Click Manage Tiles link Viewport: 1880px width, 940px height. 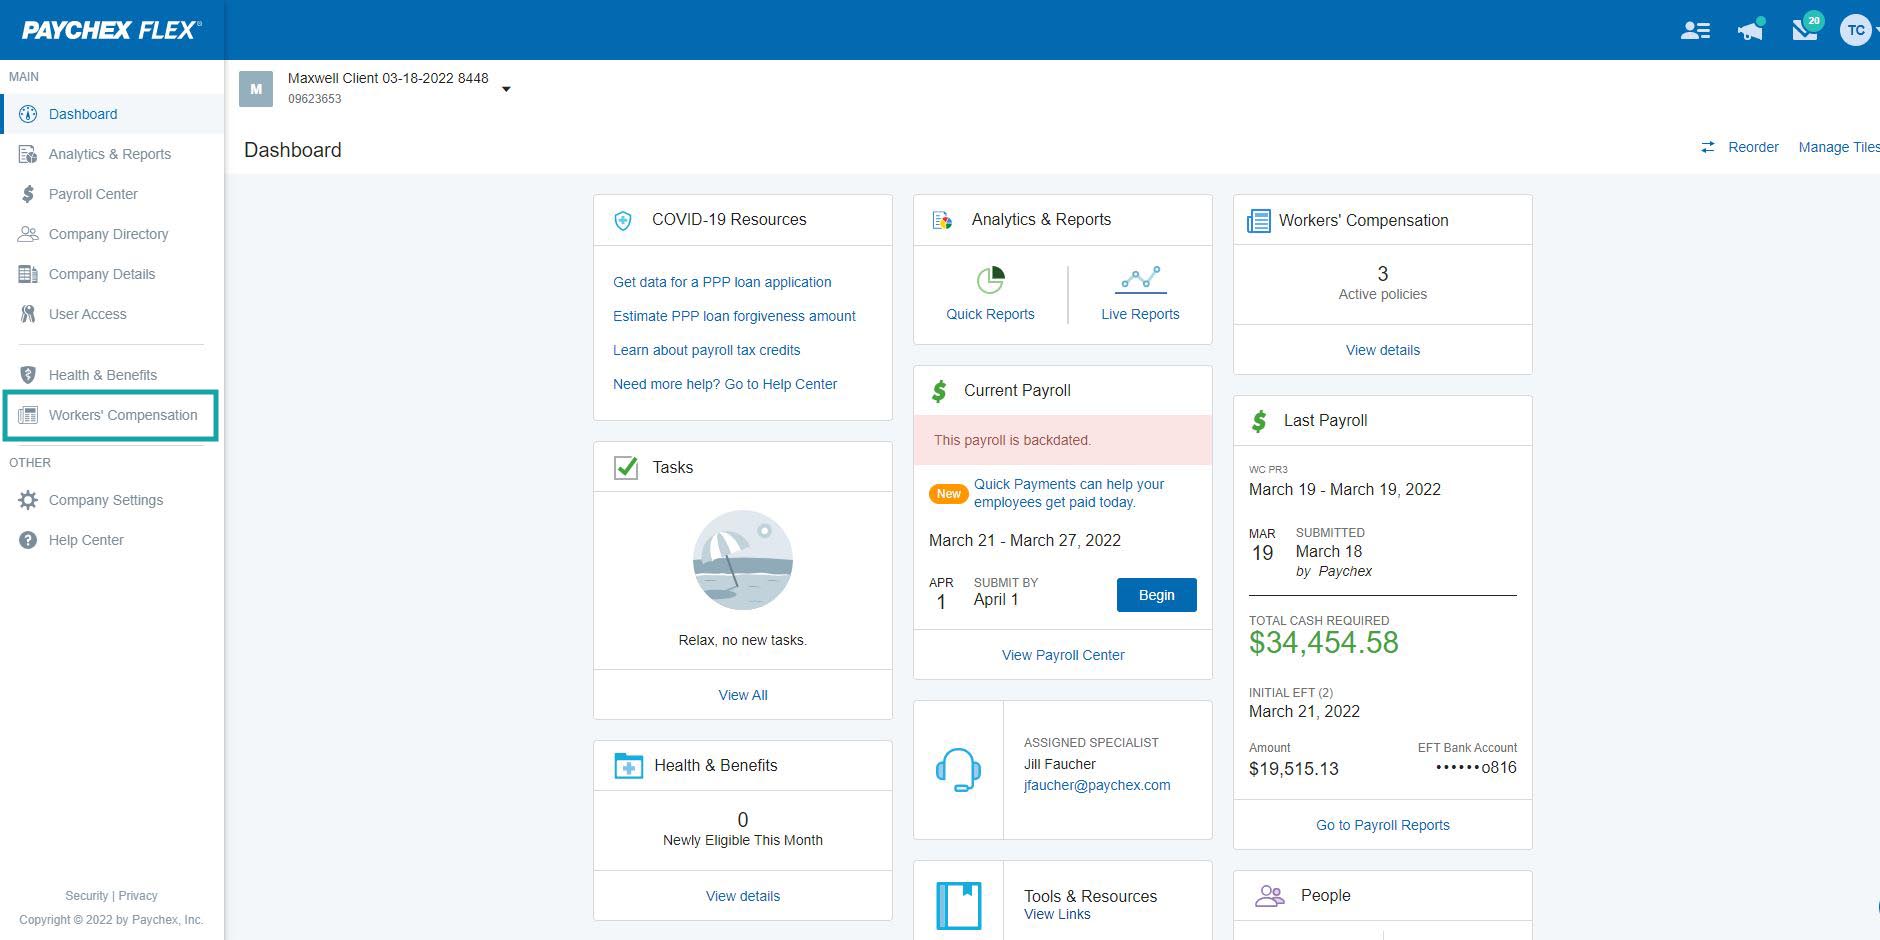tap(1838, 147)
